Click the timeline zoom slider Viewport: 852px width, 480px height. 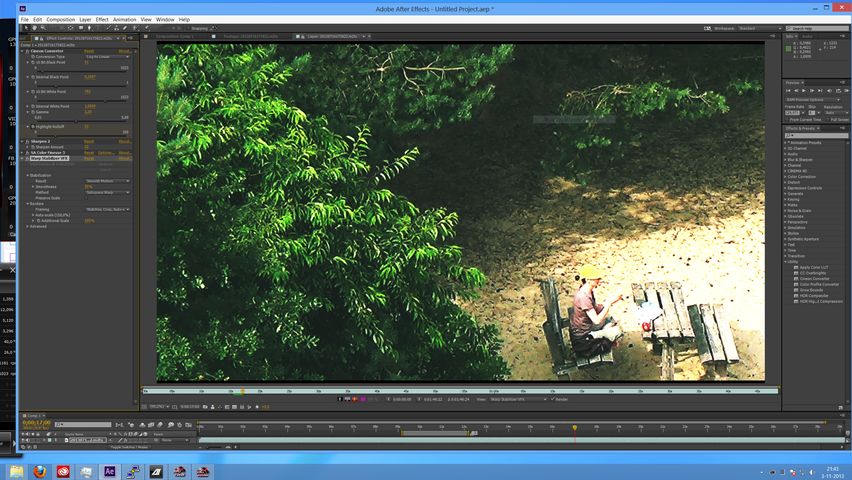215,447
